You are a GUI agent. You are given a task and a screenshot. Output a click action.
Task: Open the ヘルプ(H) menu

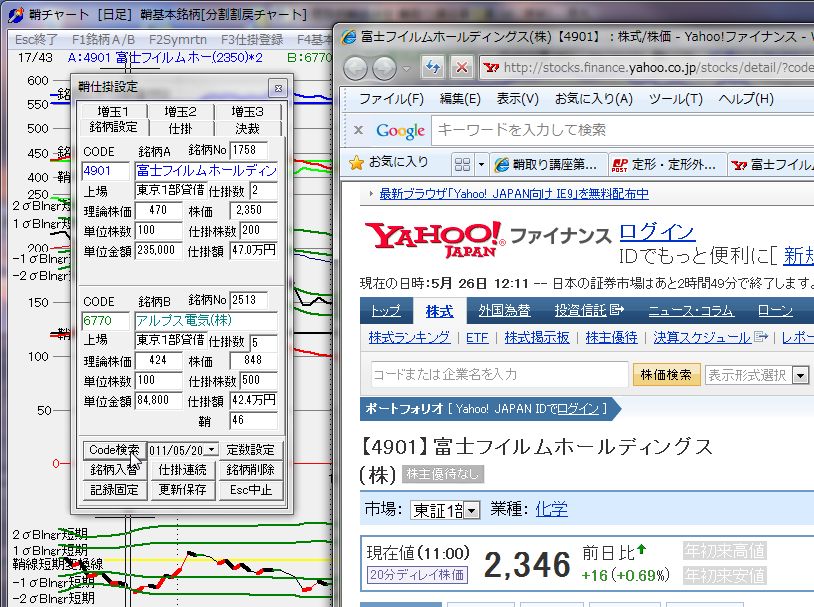[x=746, y=99]
